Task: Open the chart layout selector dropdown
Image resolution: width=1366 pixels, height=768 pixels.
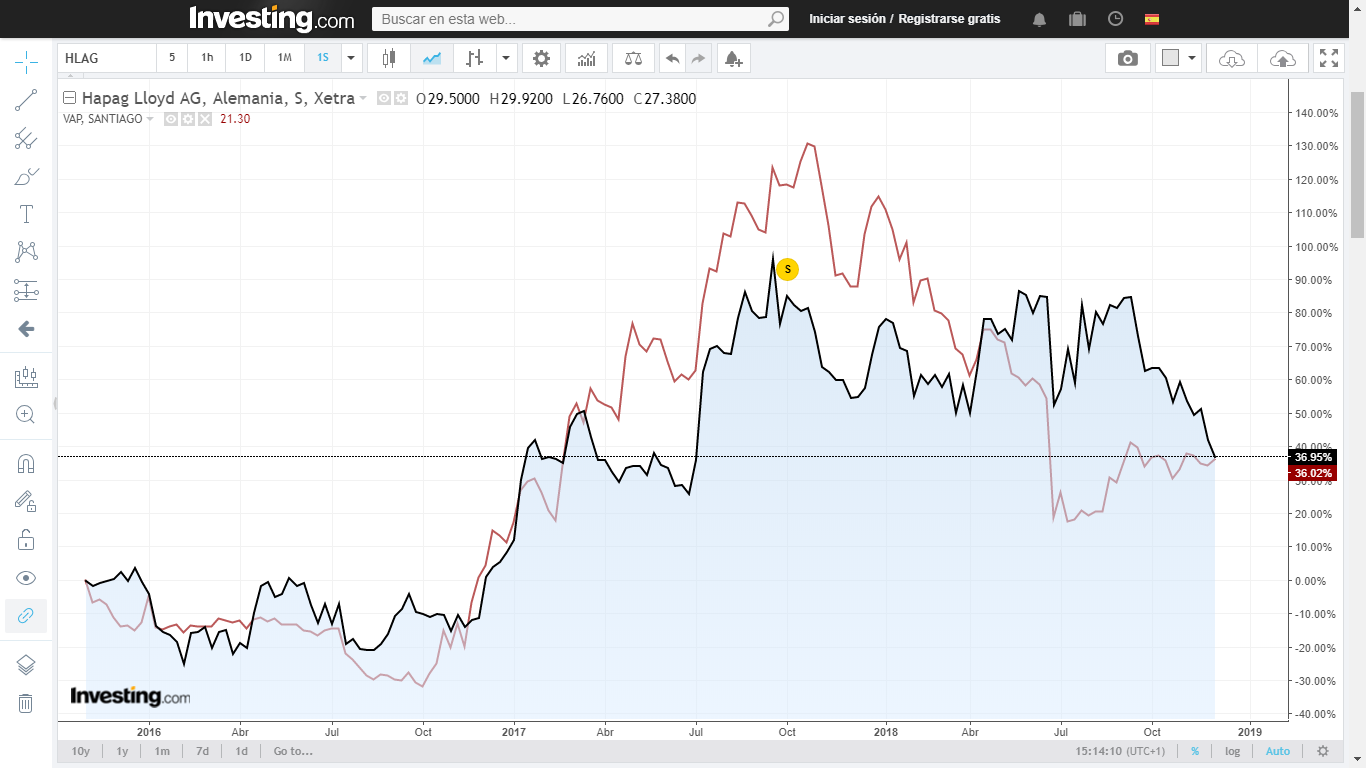Action: click(1191, 58)
